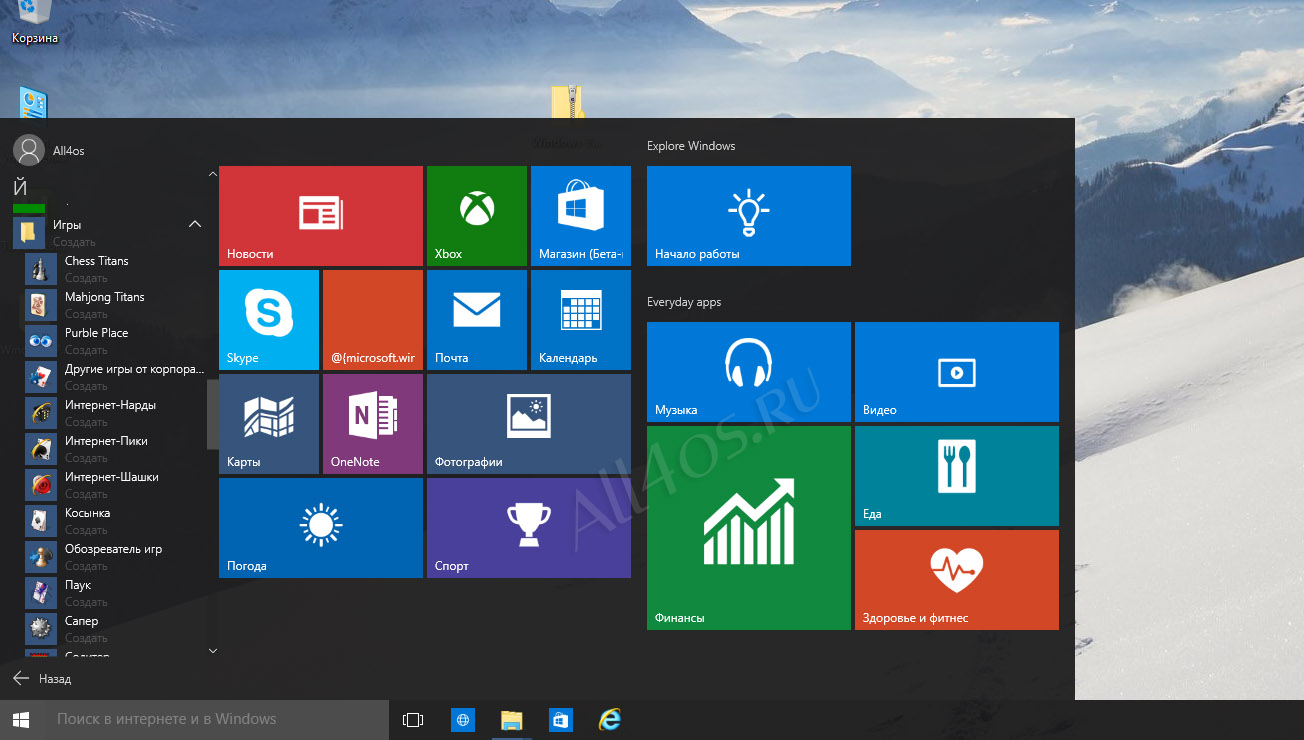Open the Видео video tile
The width and height of the screenshot is (1304, 740).
click(x=957, y=372)
